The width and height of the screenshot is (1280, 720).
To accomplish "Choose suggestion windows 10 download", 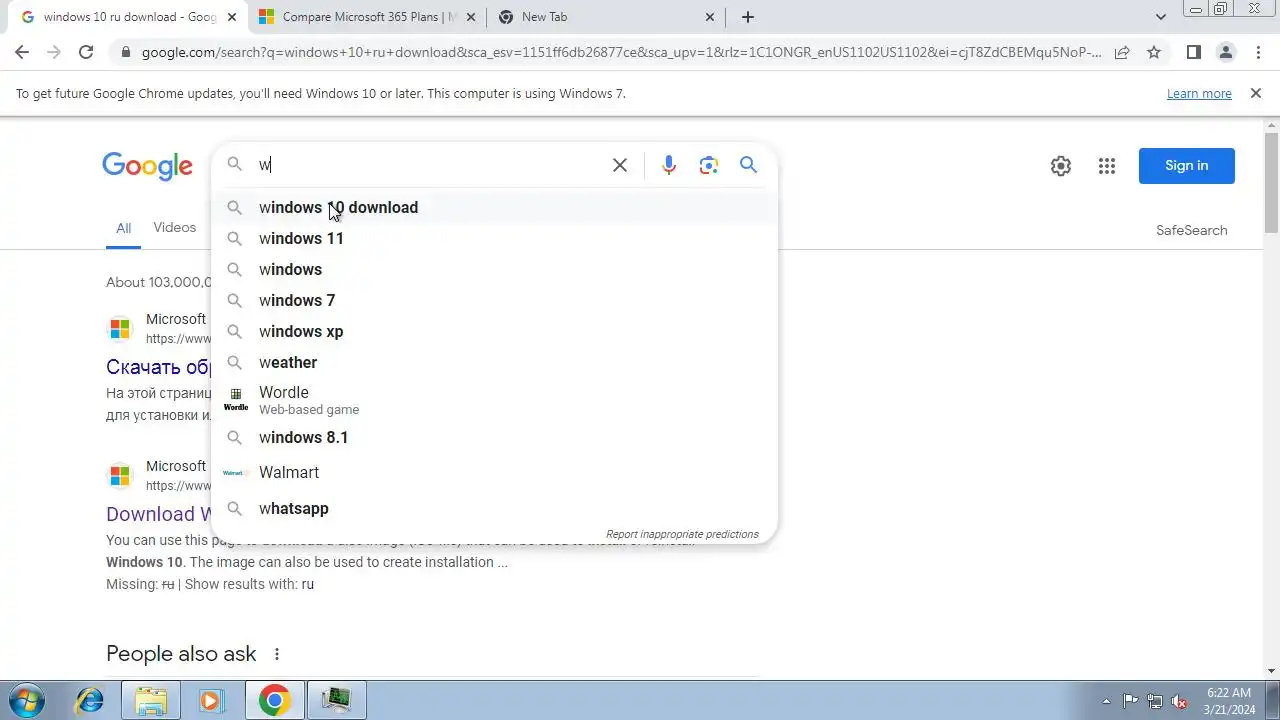I will pos(494,207).
